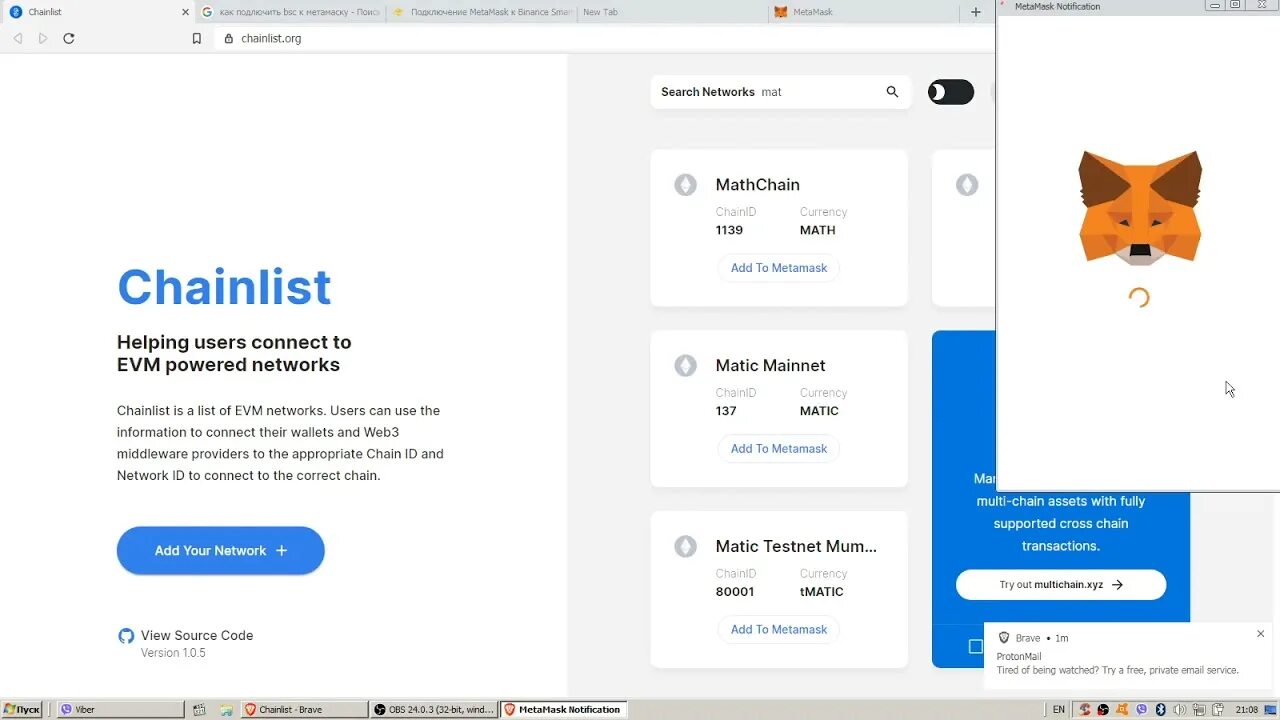Click the MATH currency label
Screen dimensions: 1280x720
click(818, 230)
